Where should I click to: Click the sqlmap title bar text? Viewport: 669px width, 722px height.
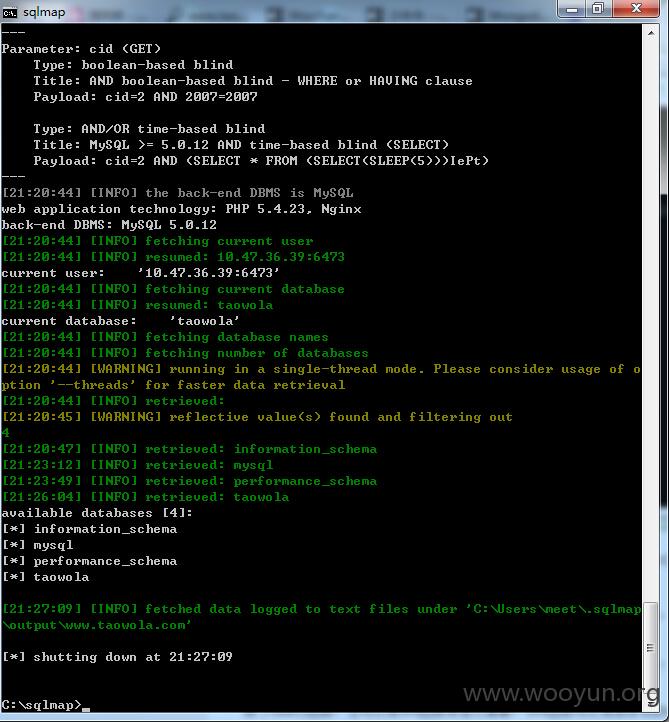[x=44, y=12]
